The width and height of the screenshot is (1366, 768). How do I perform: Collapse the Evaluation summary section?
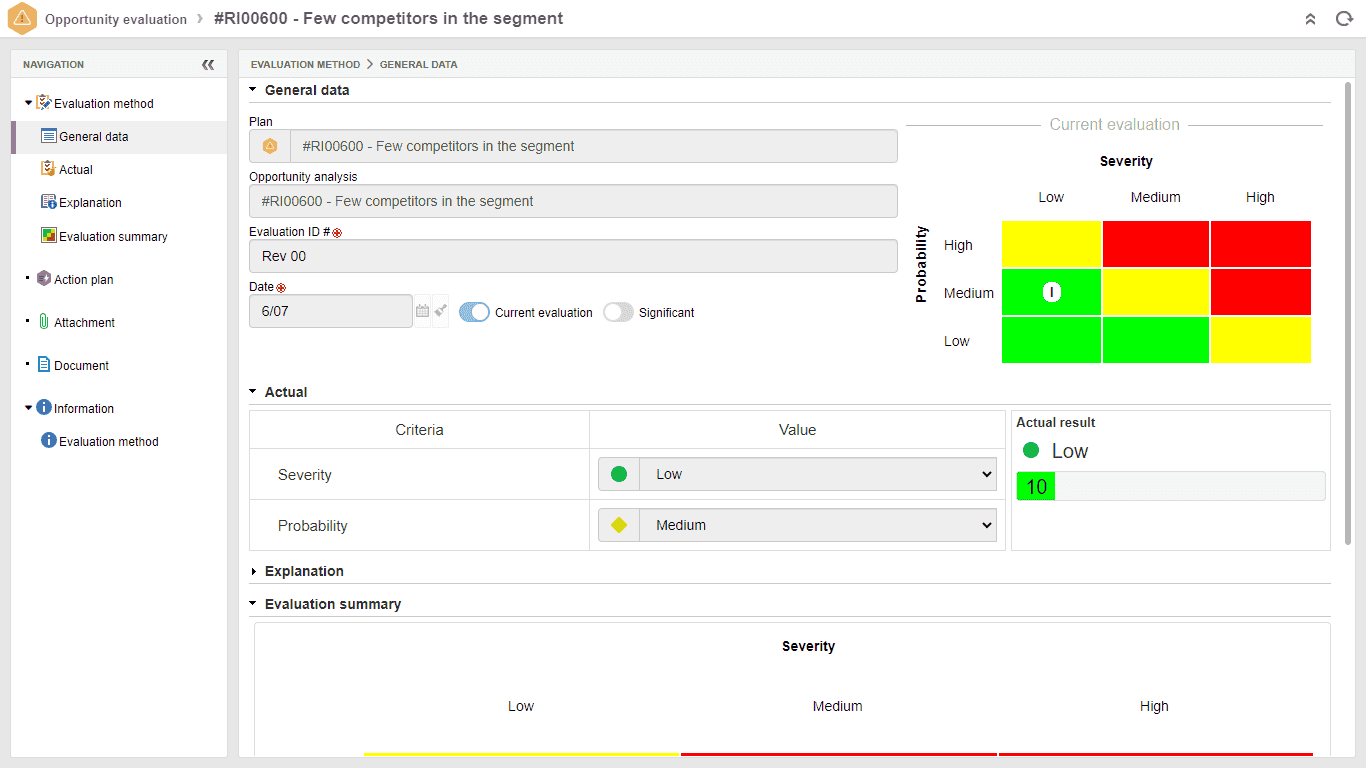253,604
